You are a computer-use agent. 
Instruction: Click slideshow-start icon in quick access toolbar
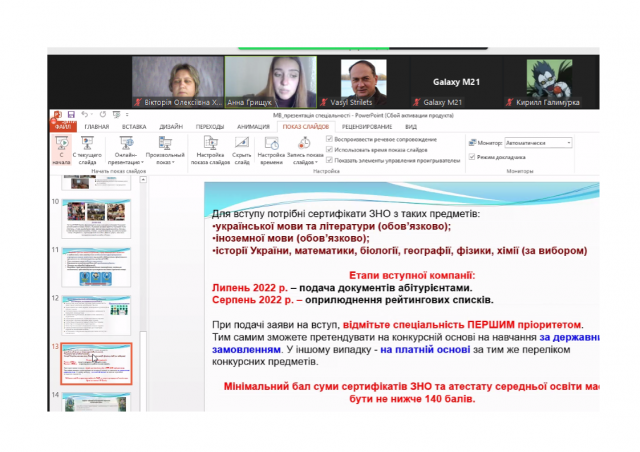[x=116, y=115]
